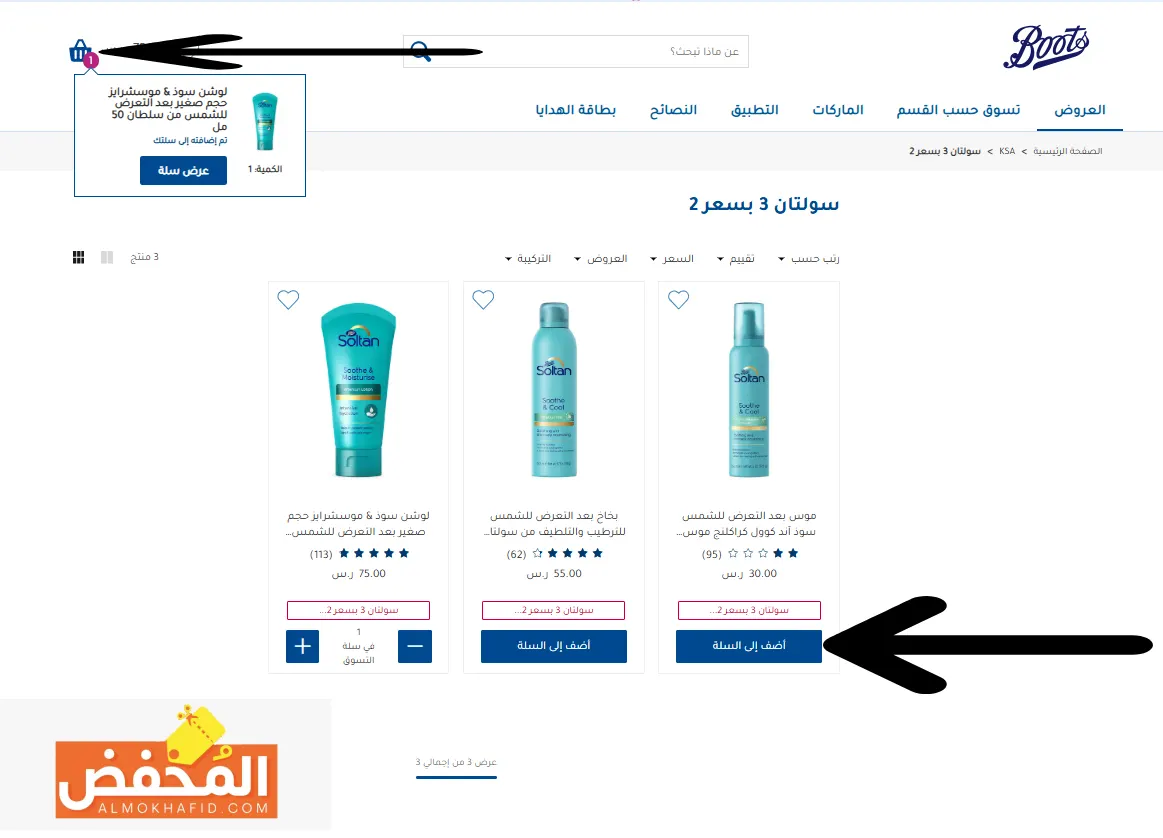Increase lotion quantity with plus button
This screenshot has height=838, width=1163.
[303, 646]
